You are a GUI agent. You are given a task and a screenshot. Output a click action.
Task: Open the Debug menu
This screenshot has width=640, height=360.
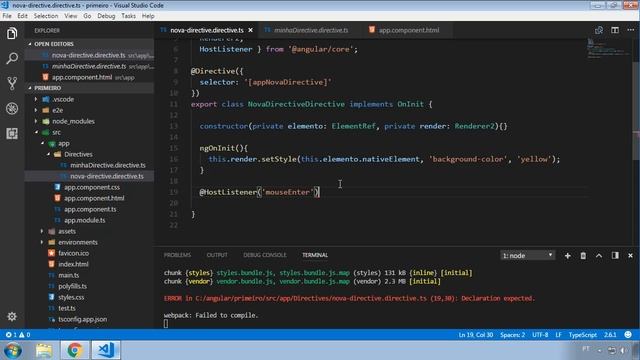106,16
